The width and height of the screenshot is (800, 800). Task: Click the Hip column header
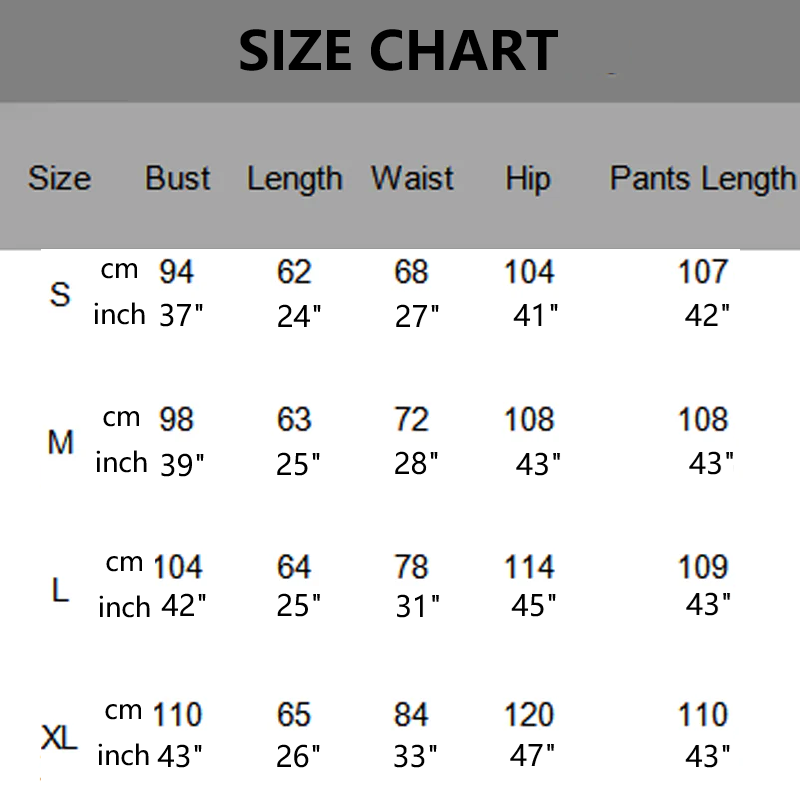tap(527, 179)
